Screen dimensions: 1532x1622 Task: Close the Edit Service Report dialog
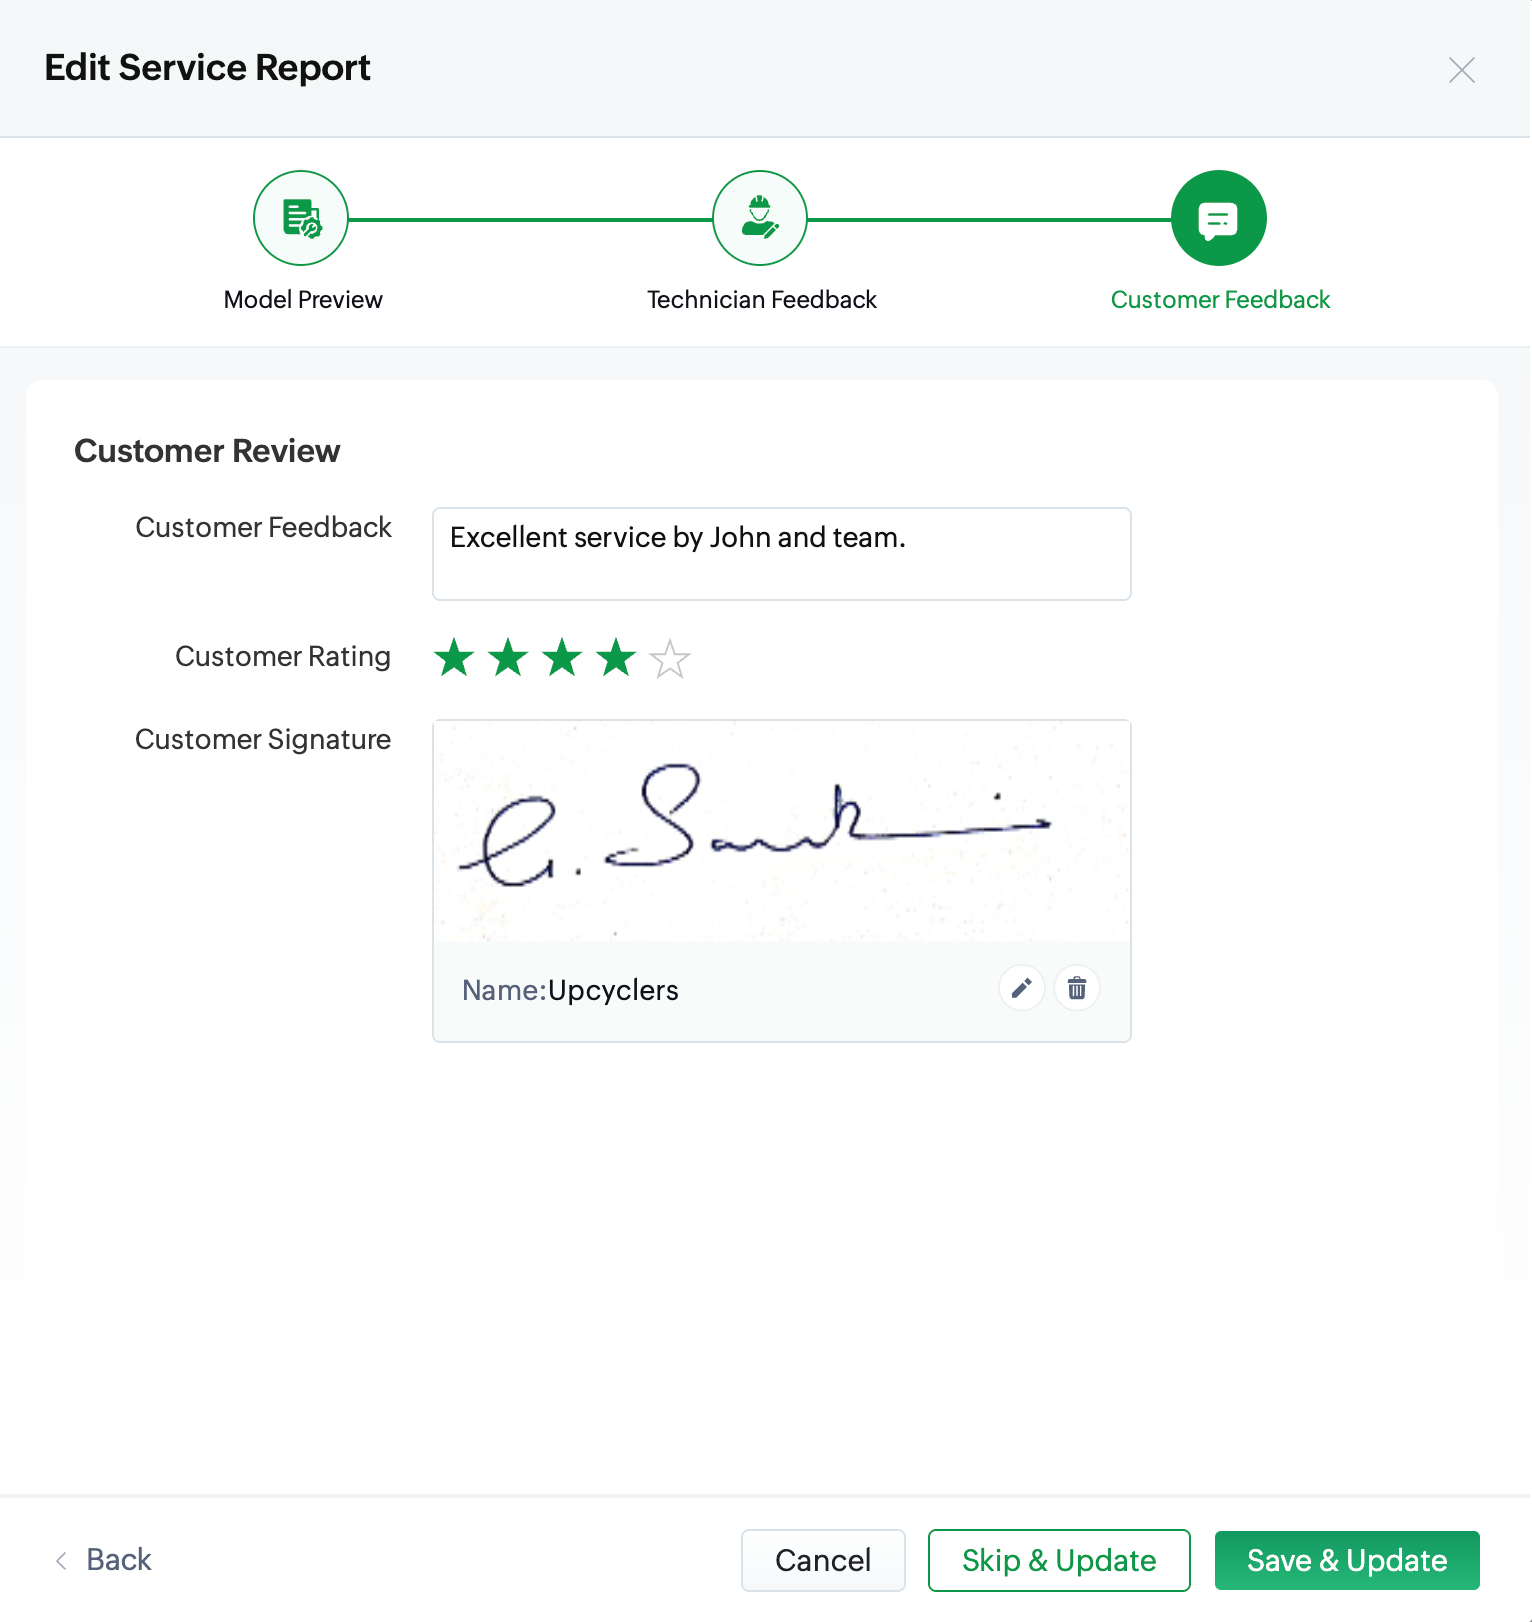[x=1461, y=70]
